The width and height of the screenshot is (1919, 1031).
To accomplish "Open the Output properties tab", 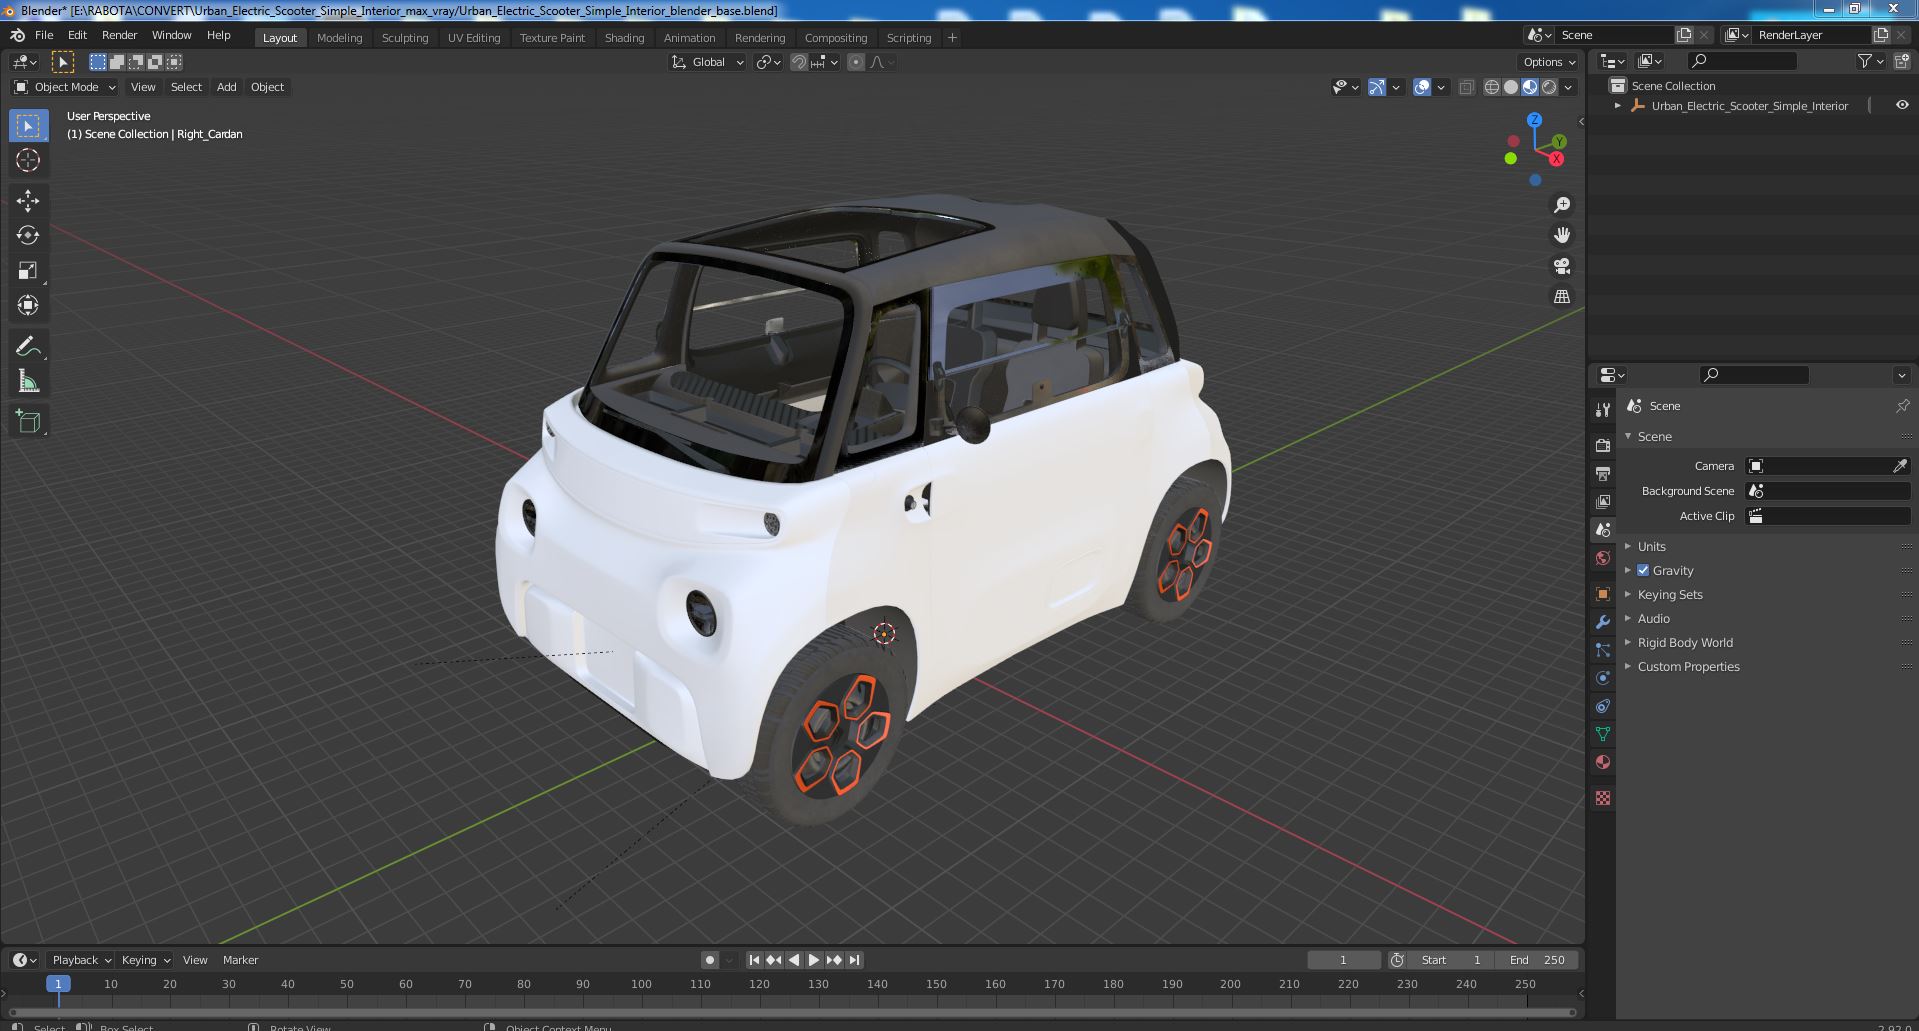I will pyautogui.click(x=1603, y=473).
